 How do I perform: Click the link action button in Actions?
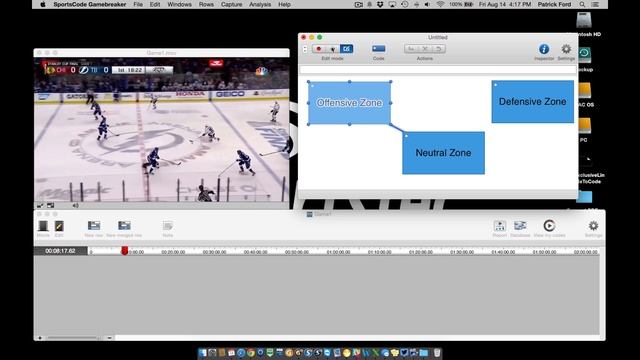pyautogui.click(x=411, y=49)
